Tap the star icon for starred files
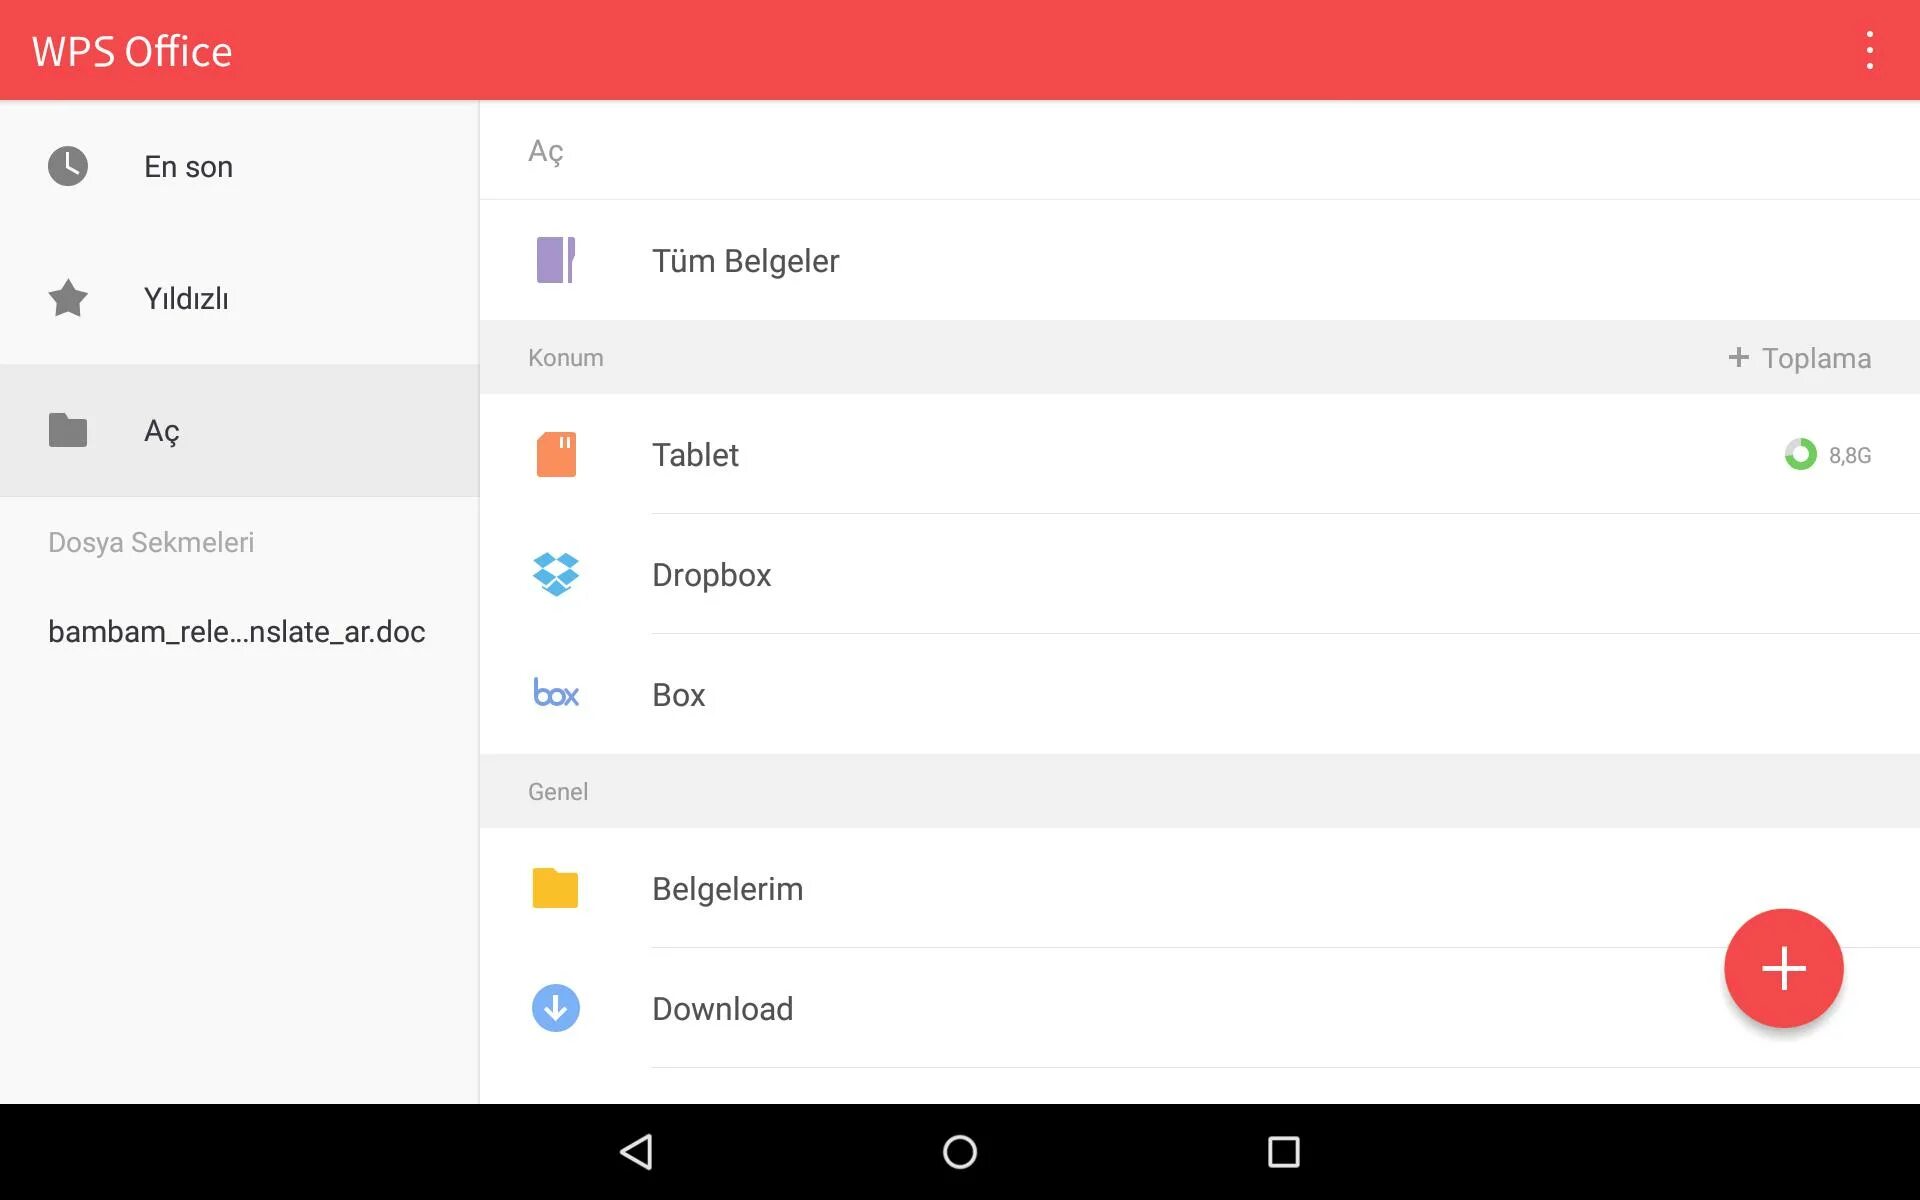The image size is (1920, 1200). [68, 298]
